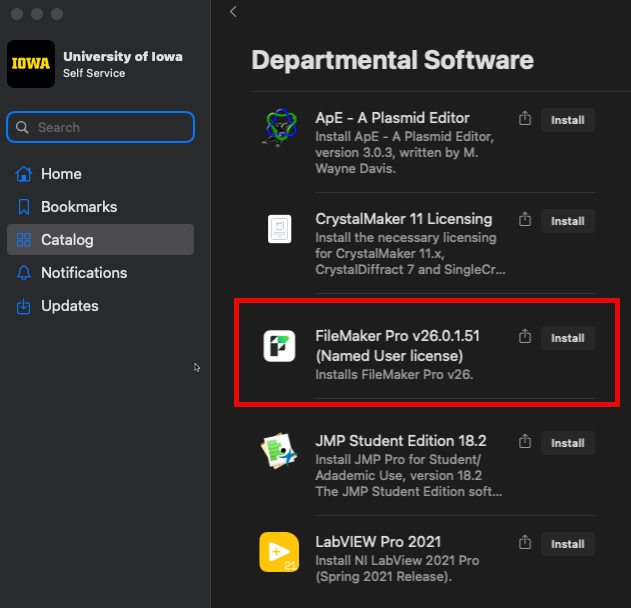
Task: Open Bookmarks in sidebar
Action: 101,207
